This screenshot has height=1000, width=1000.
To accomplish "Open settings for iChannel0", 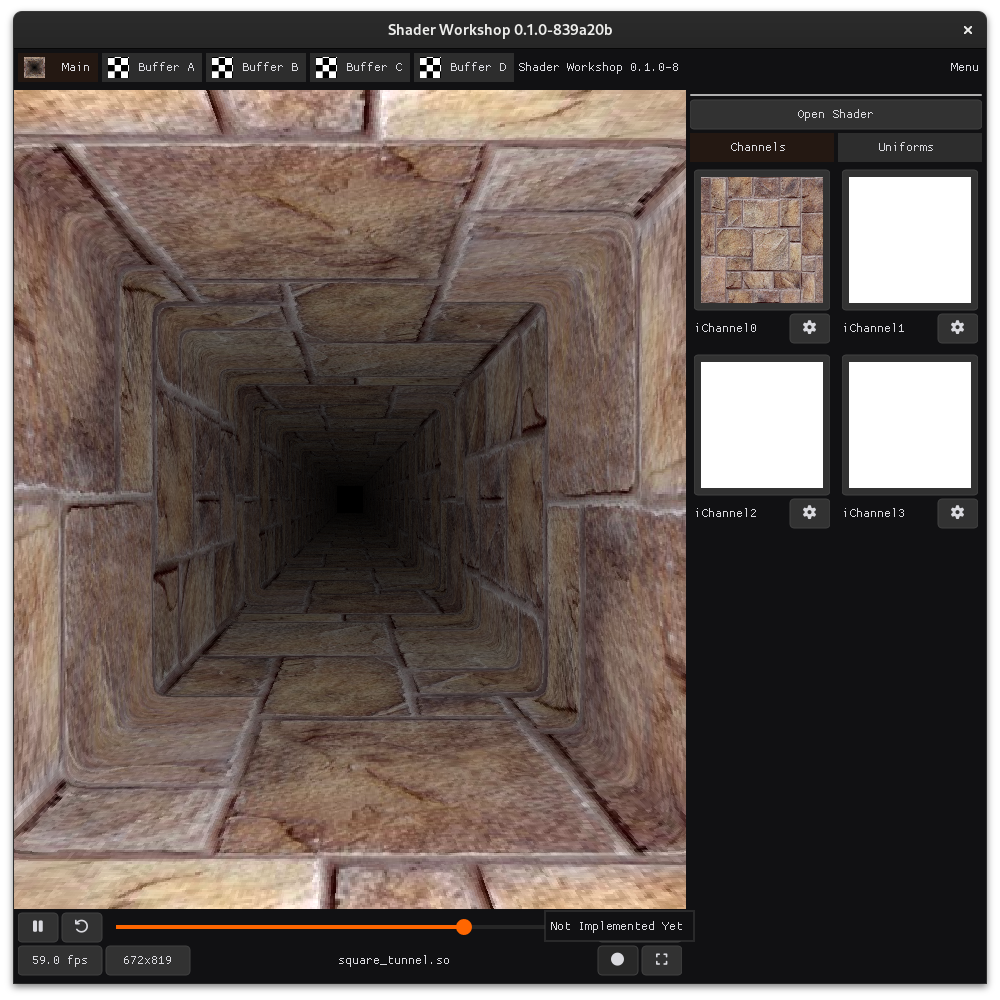I will (x=809, y=328).
